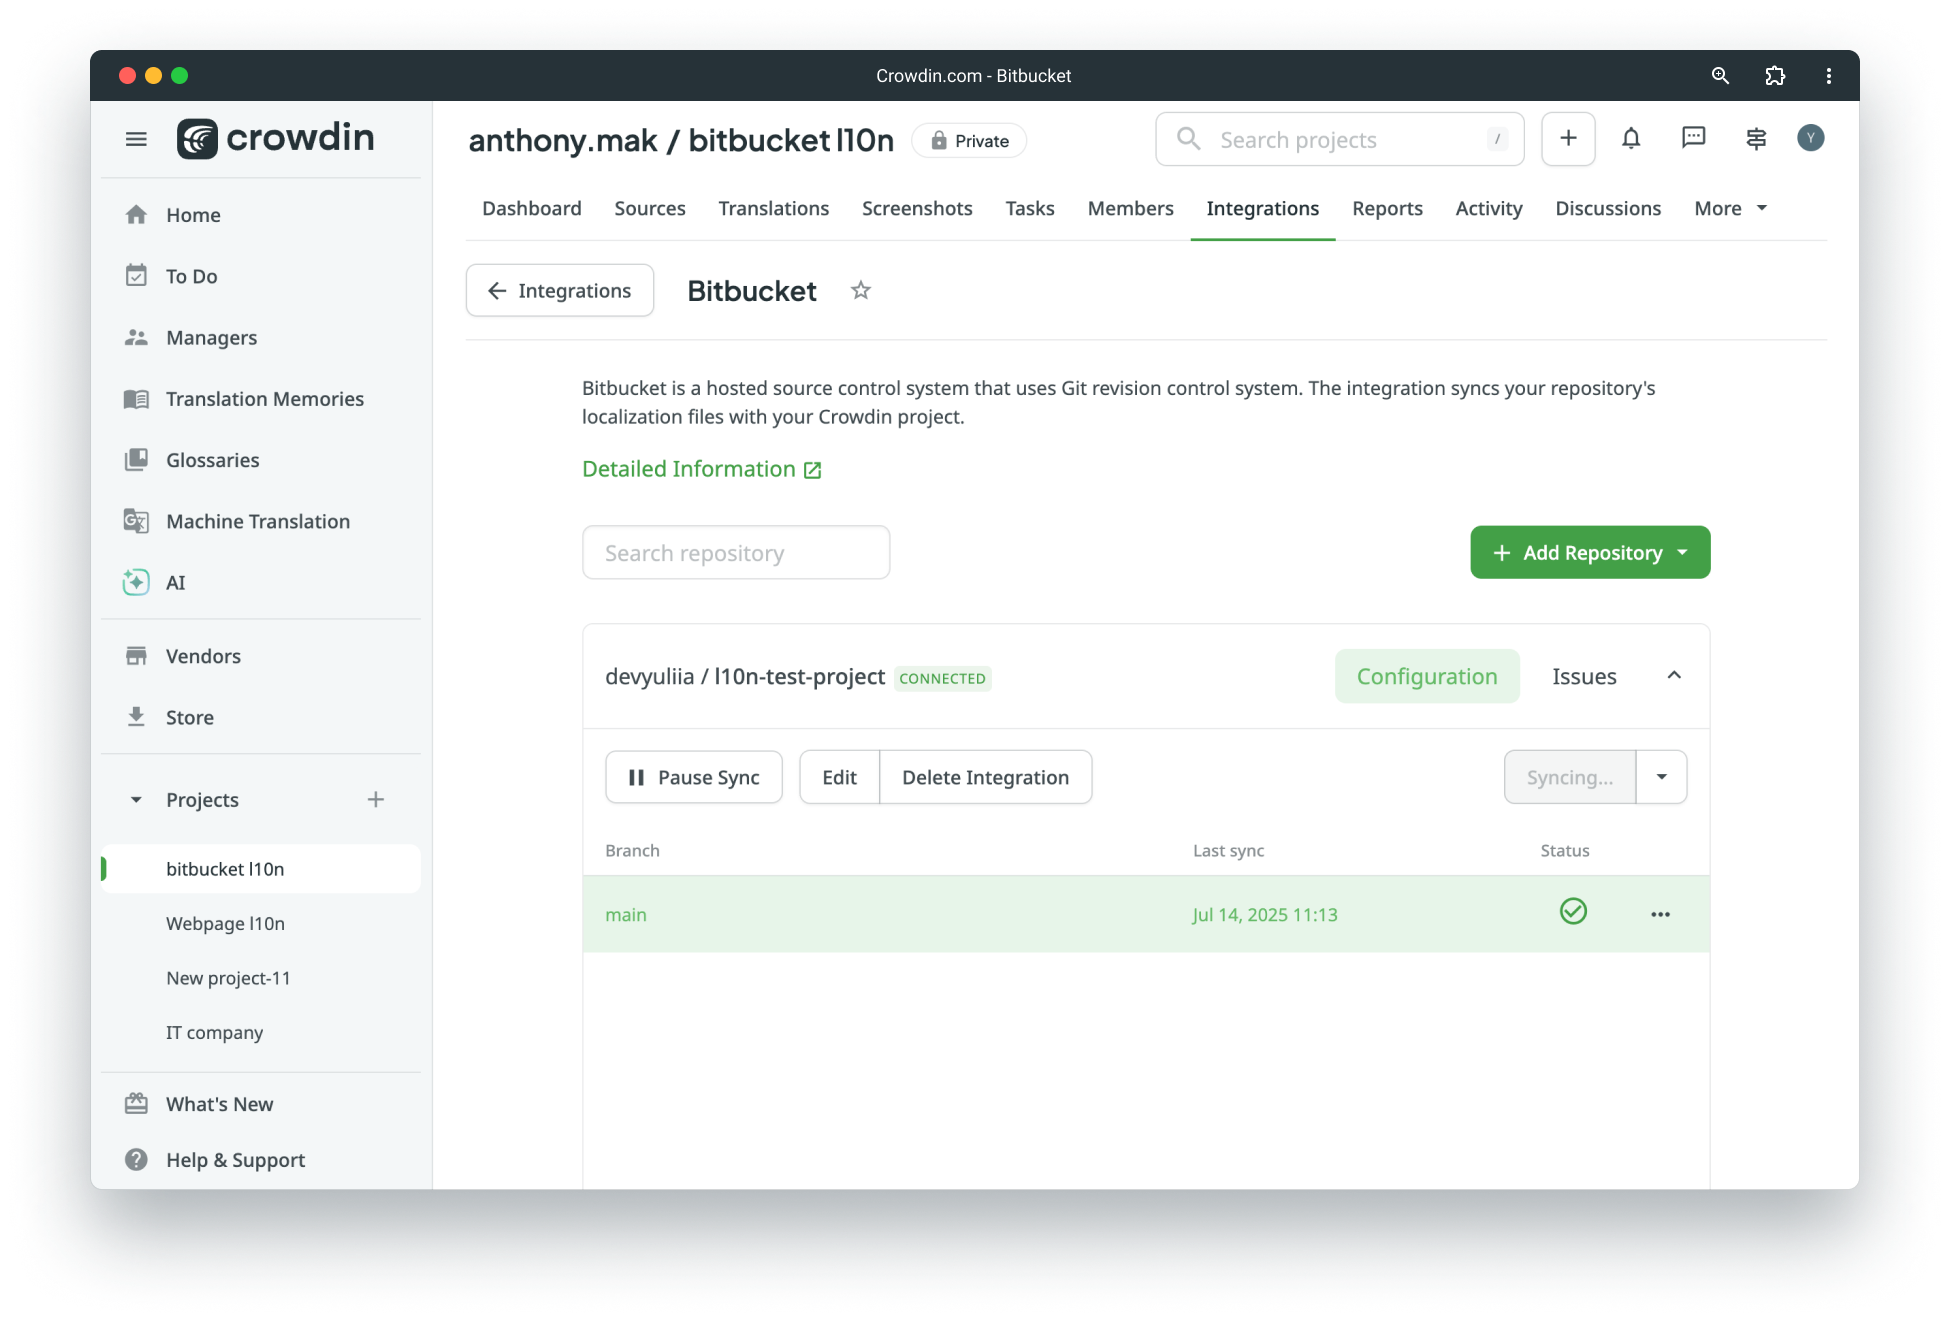Open the settings sliders icon in header
1950x1320 pixels.
coord(1756,138)
